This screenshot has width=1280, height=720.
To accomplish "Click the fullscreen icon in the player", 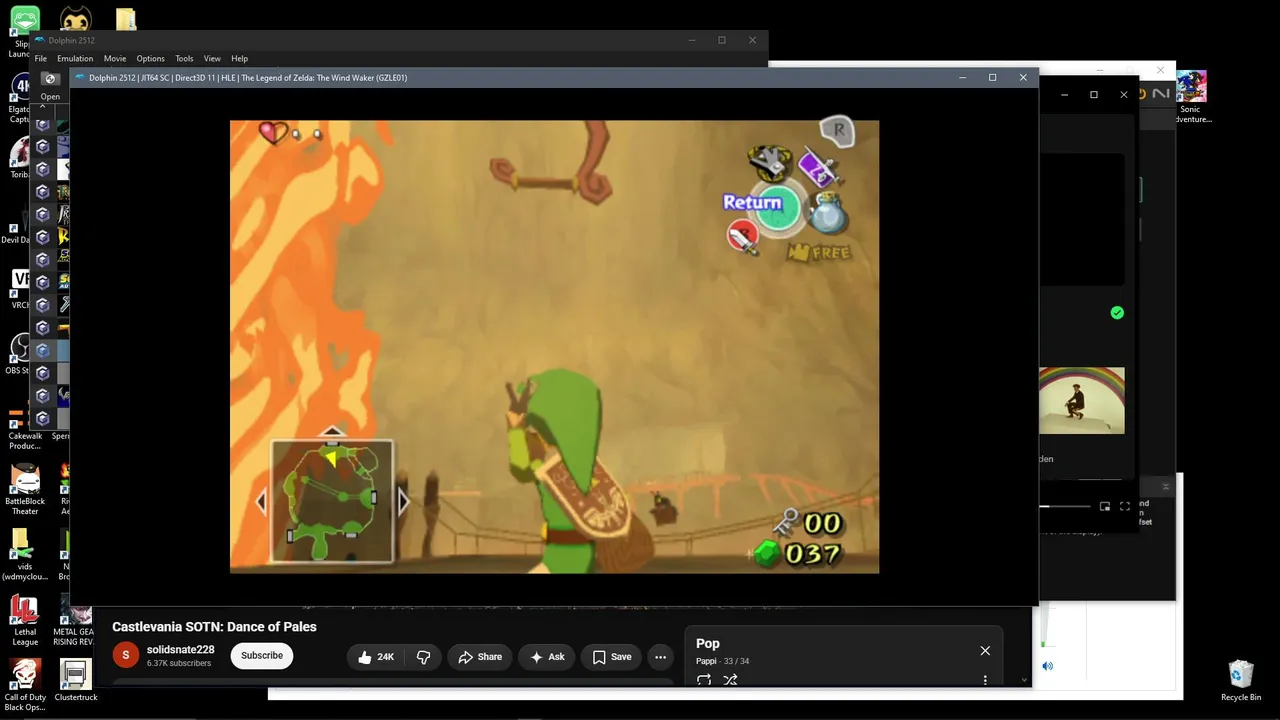I will pyautogui.click(x=1125, y=507).
